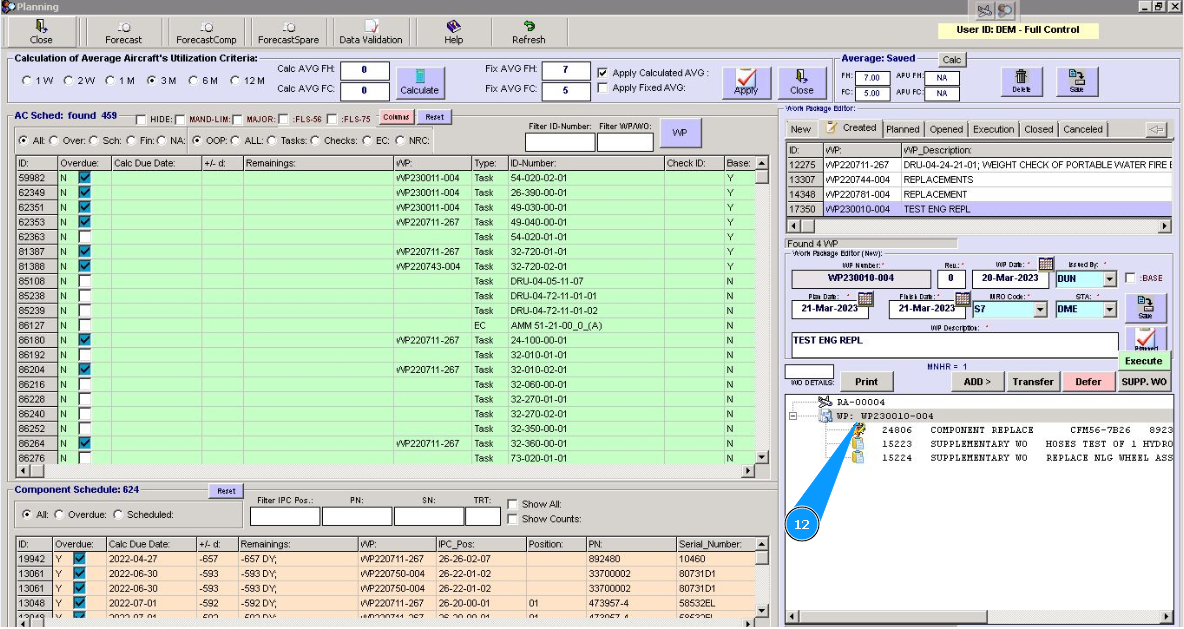1184x629 pixels.
Task: Enable the Apply Fixed AVG checkbox
Action: (x=602, y=88)
